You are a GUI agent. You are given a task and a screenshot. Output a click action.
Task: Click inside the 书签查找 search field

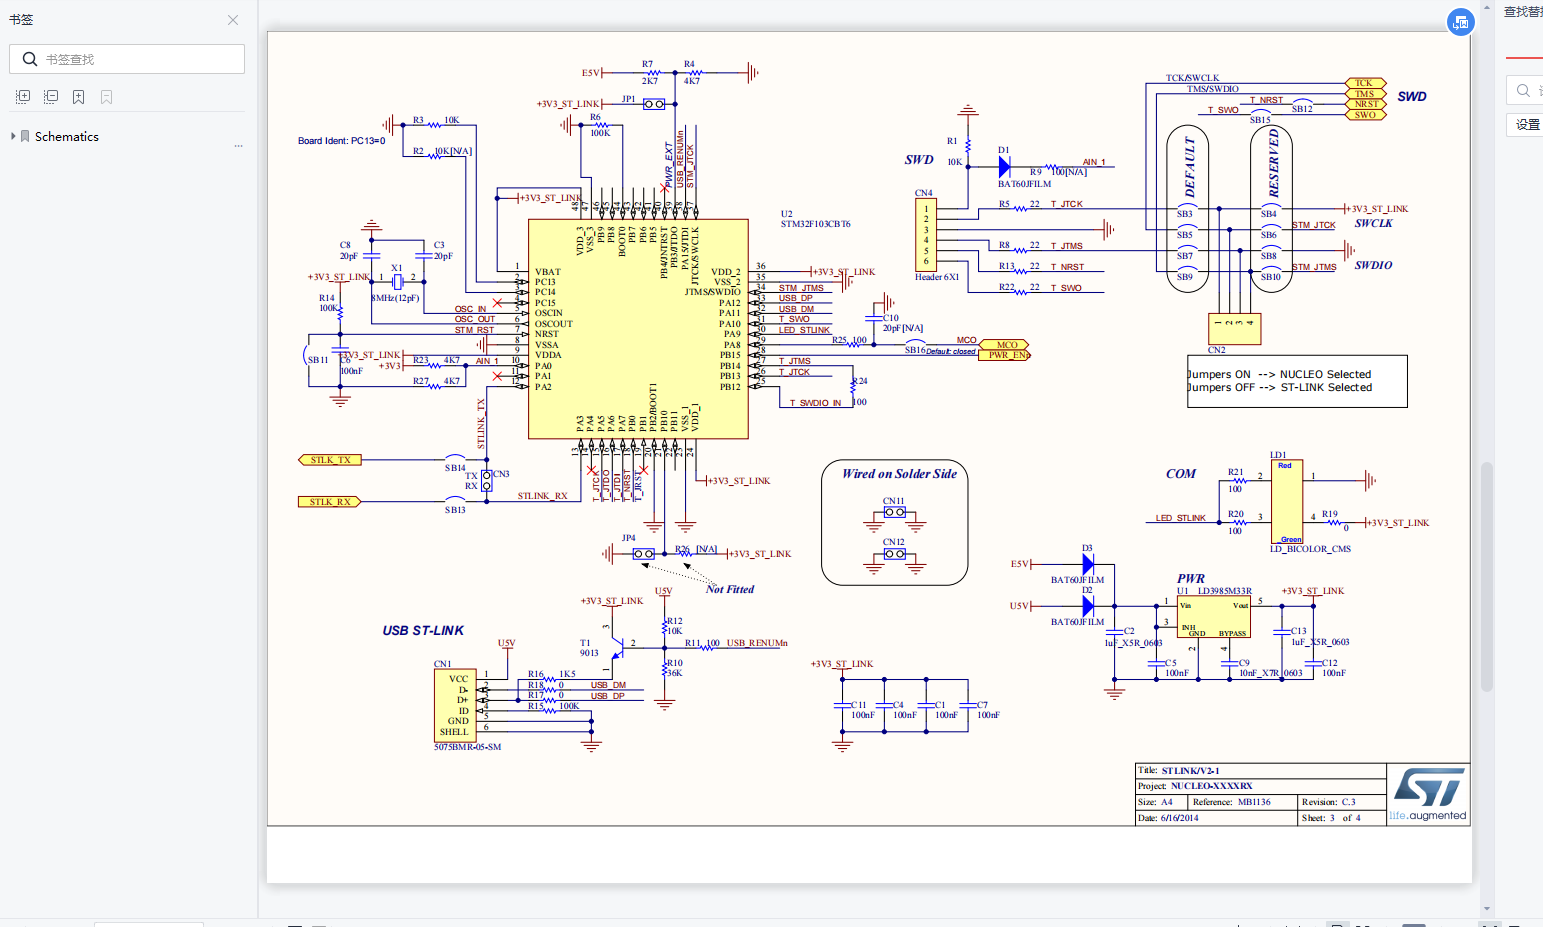tap(130, 59)
